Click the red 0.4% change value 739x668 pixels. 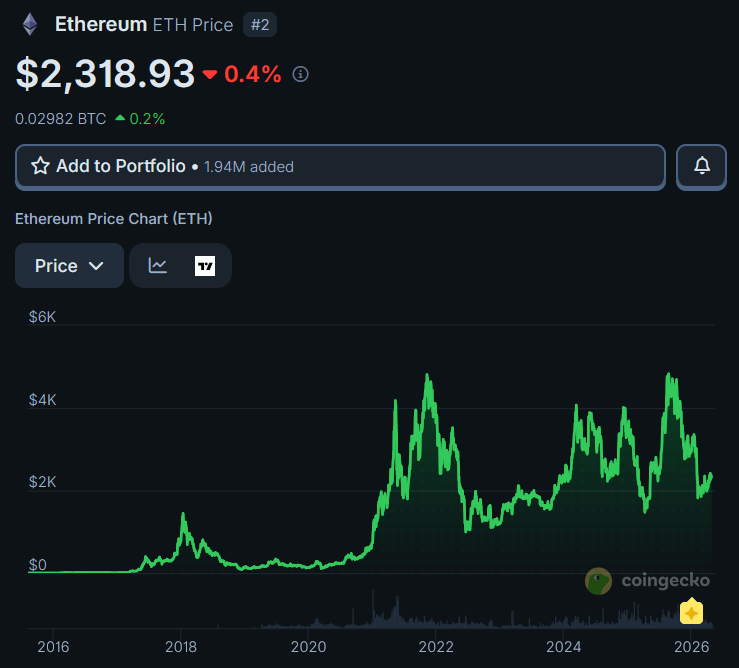point(253,74)
